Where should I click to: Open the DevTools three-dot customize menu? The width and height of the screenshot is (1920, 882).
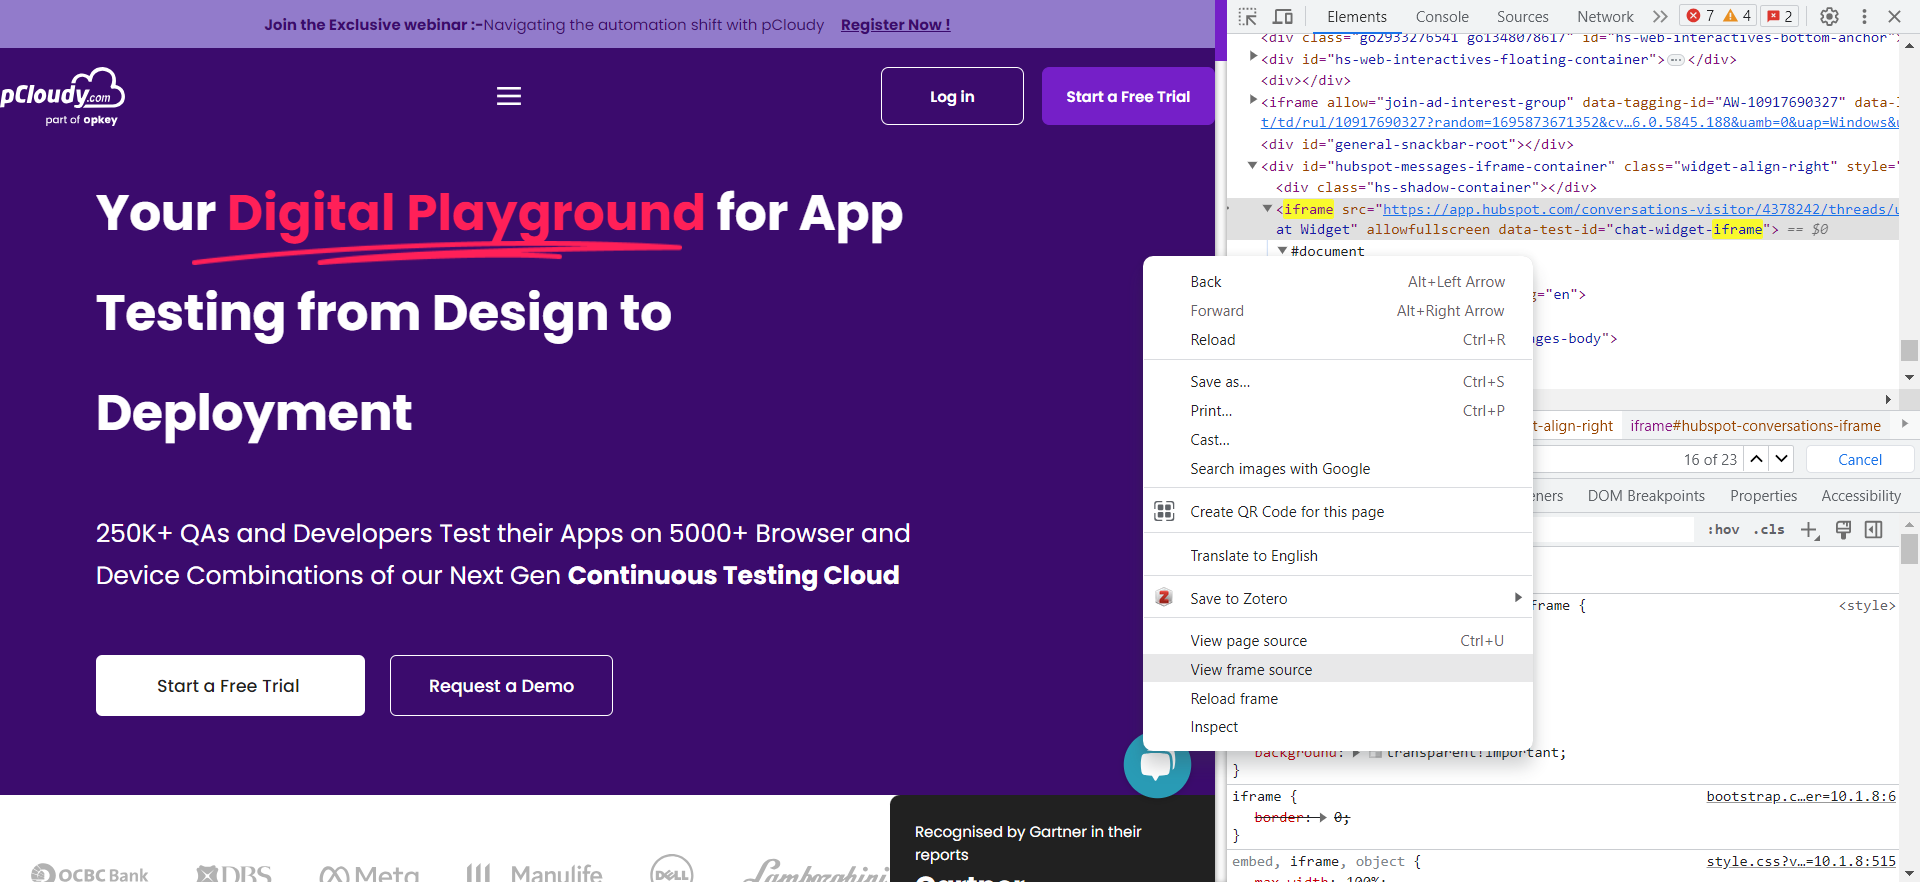1864,16
